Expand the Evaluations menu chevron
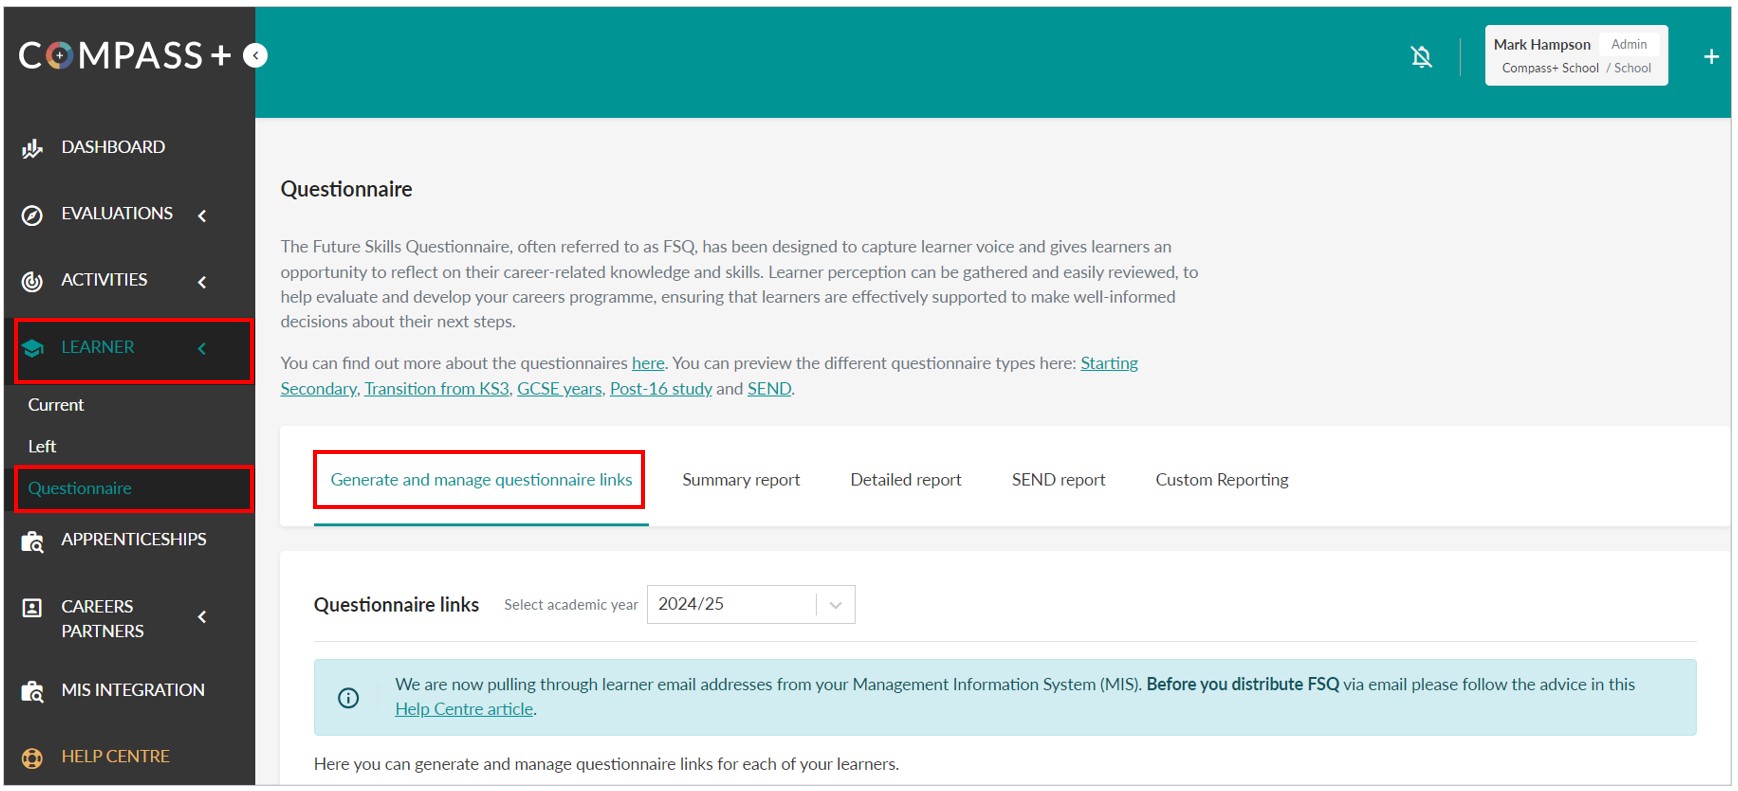 click(x=202, y=215)
